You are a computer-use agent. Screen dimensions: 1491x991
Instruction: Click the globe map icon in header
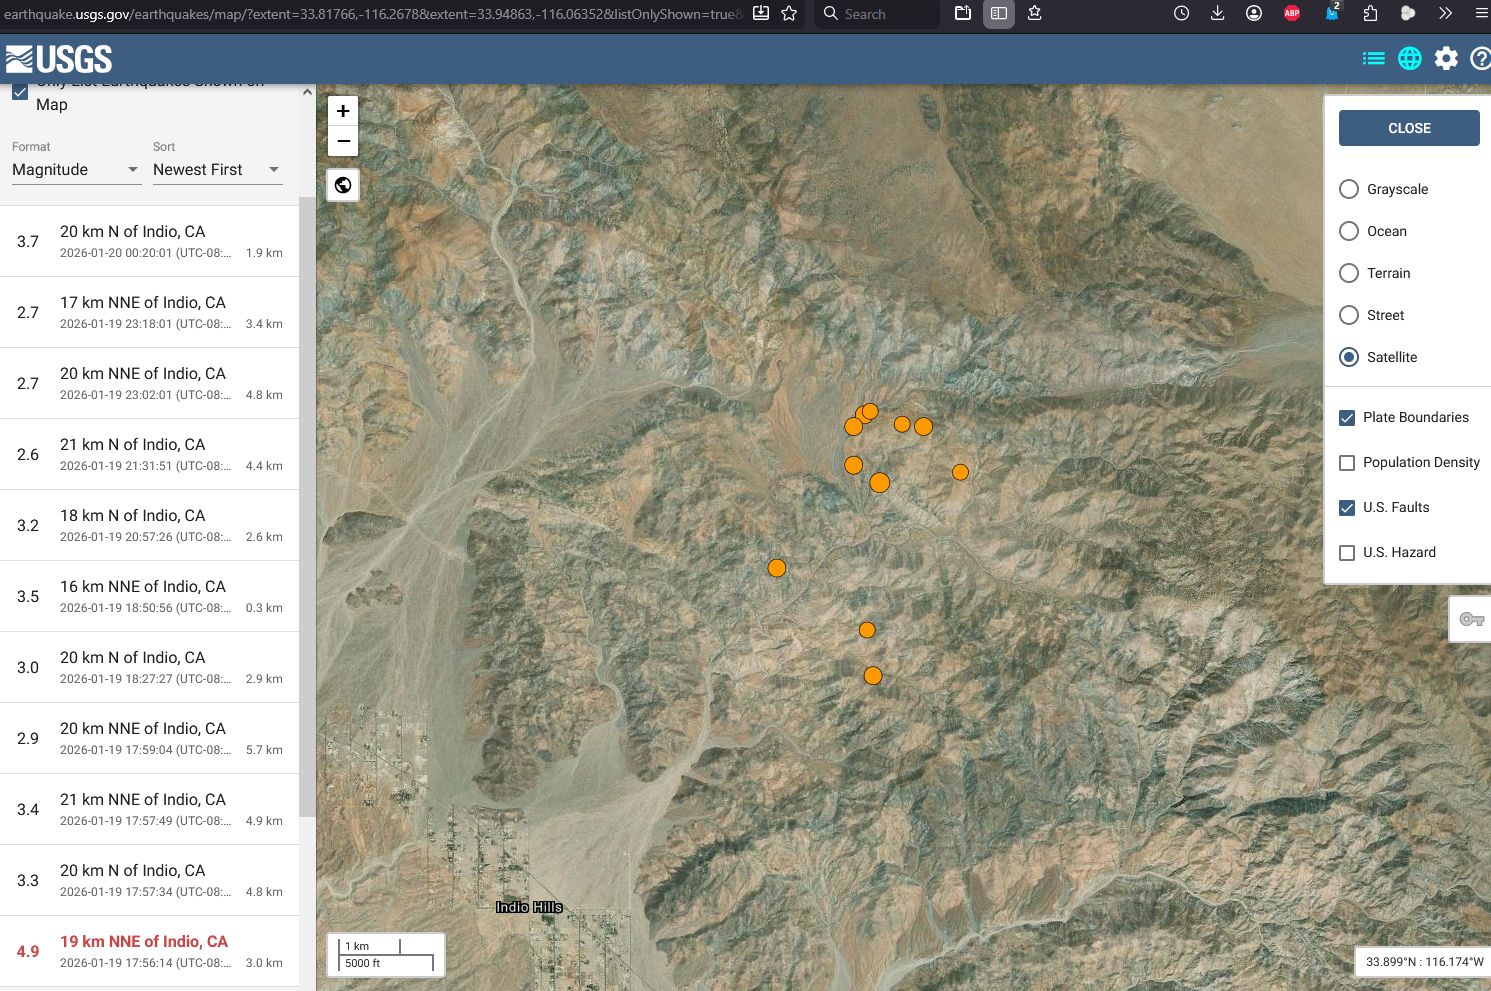[x=1409, y=59]
